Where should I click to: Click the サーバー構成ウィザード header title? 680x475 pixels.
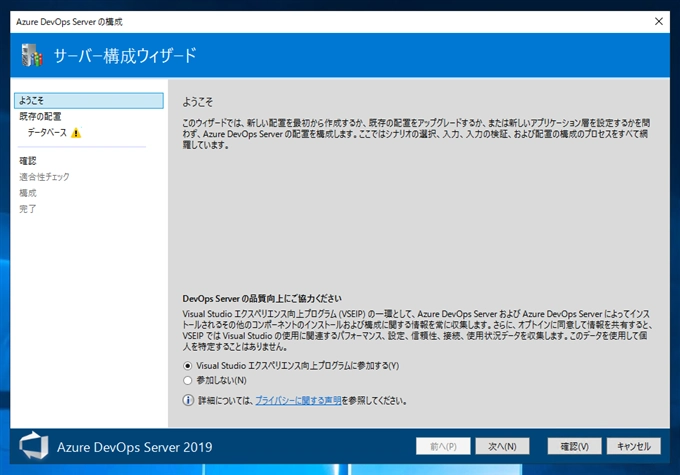[x=125, y=56]
